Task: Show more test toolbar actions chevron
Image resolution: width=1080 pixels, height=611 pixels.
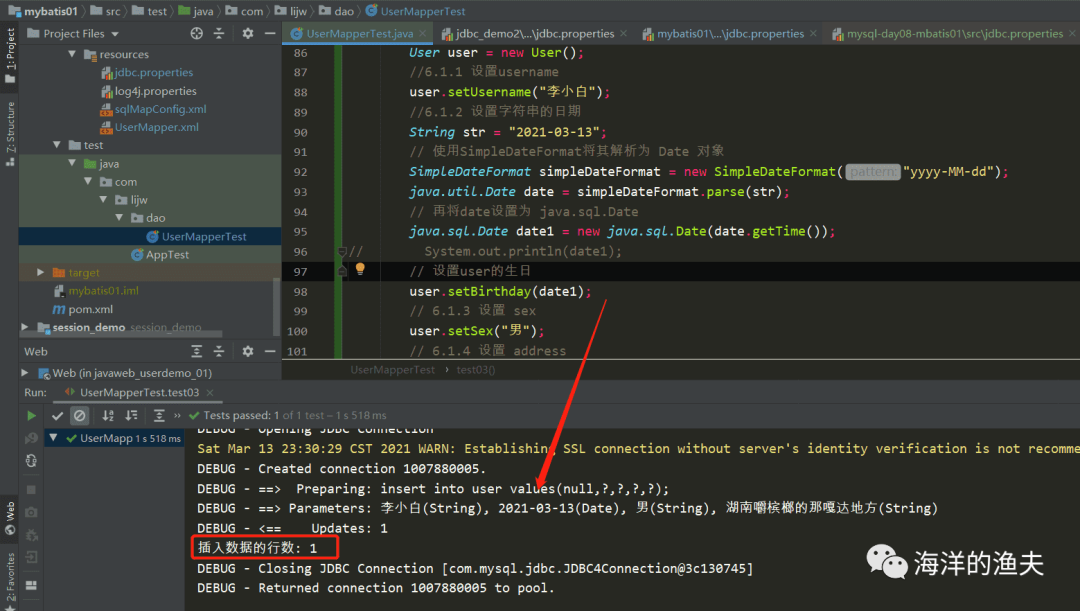Action: (x=177, y=415)
